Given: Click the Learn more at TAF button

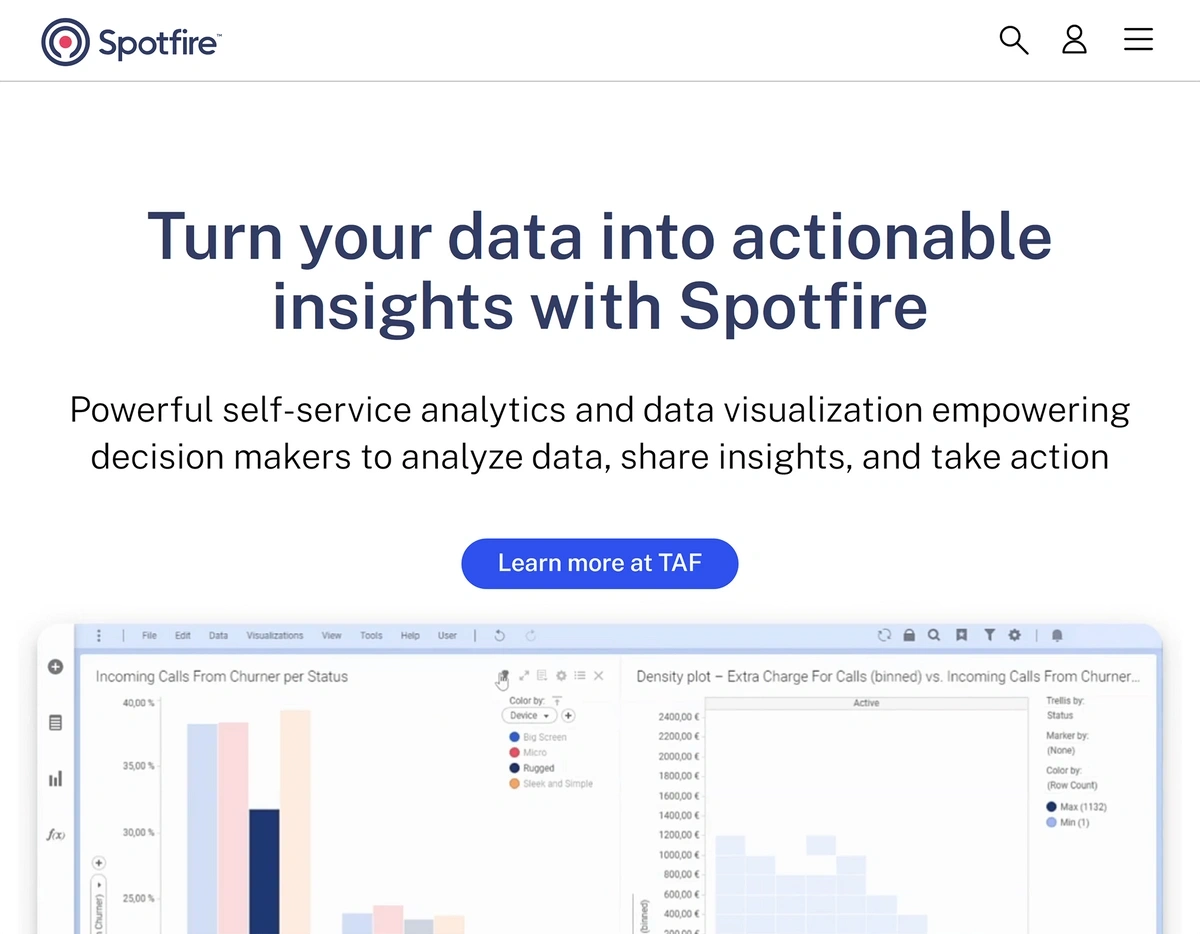Looking at the screenshot, I should (x=600, y=563).
